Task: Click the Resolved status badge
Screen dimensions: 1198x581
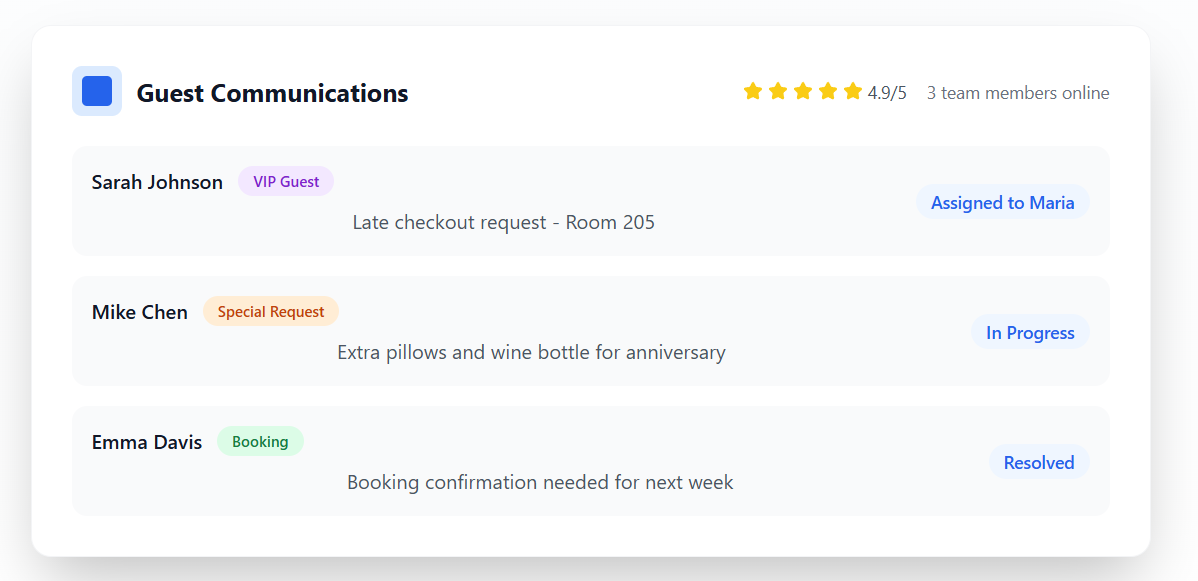Action: point(1039,463)
